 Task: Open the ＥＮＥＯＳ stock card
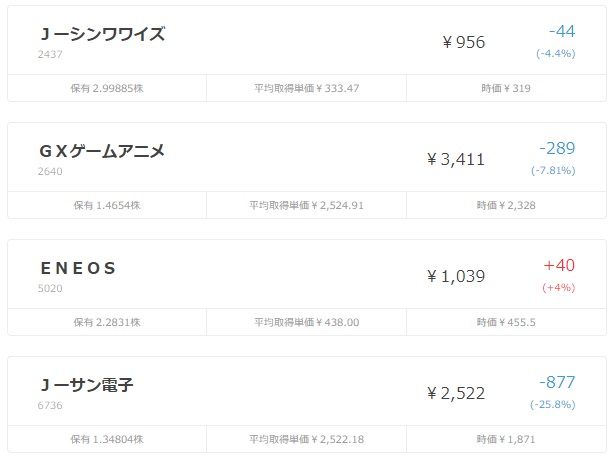click(307, 287)
